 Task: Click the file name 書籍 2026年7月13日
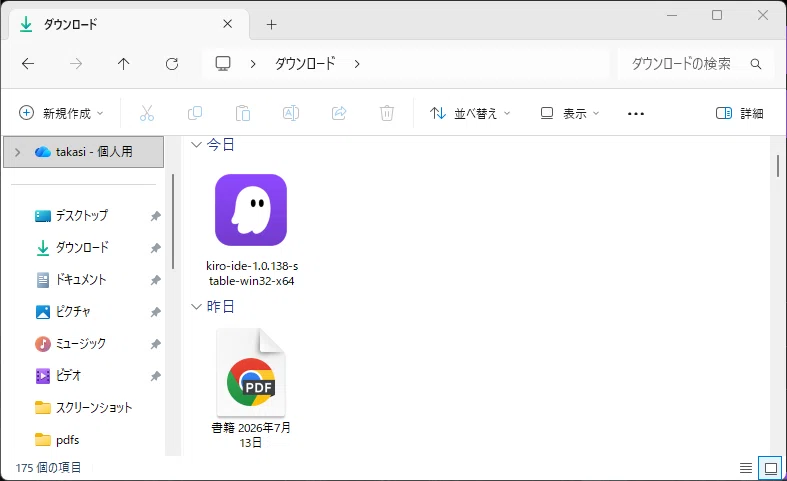point(251,435)
